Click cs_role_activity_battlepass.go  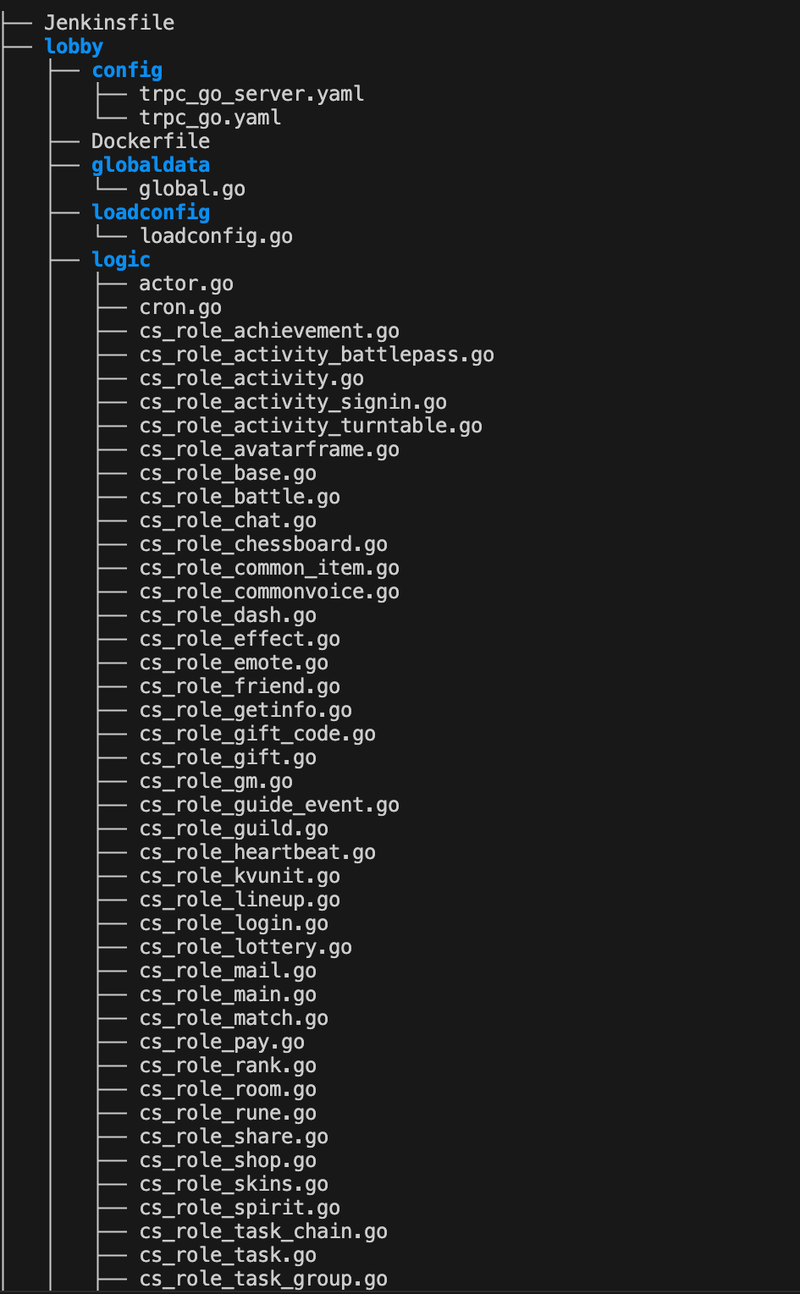[x=316, y=355]
